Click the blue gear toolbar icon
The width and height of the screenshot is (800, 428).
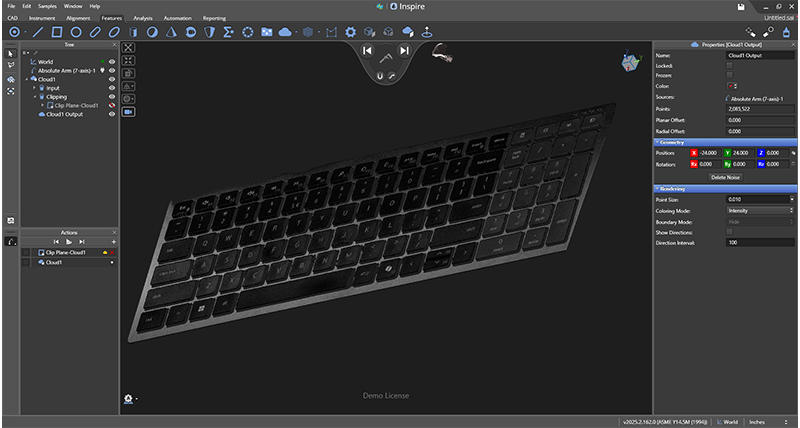350,32
